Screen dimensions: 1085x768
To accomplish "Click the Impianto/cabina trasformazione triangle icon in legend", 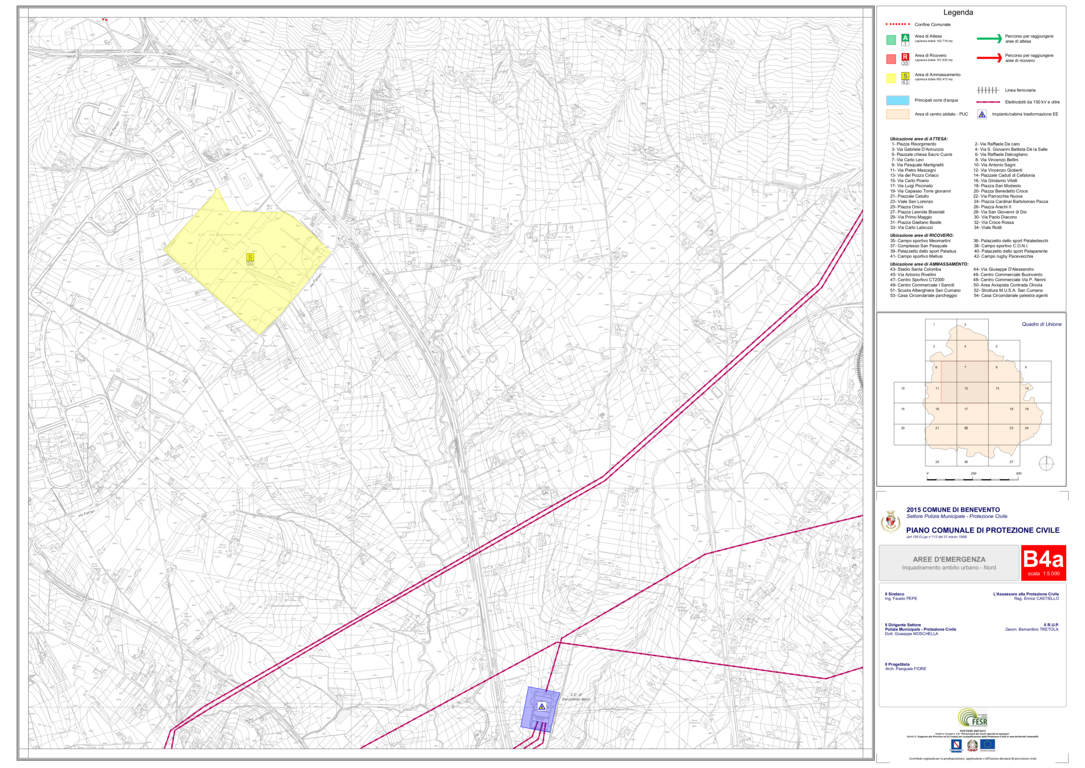I will [x=982, y=114].
